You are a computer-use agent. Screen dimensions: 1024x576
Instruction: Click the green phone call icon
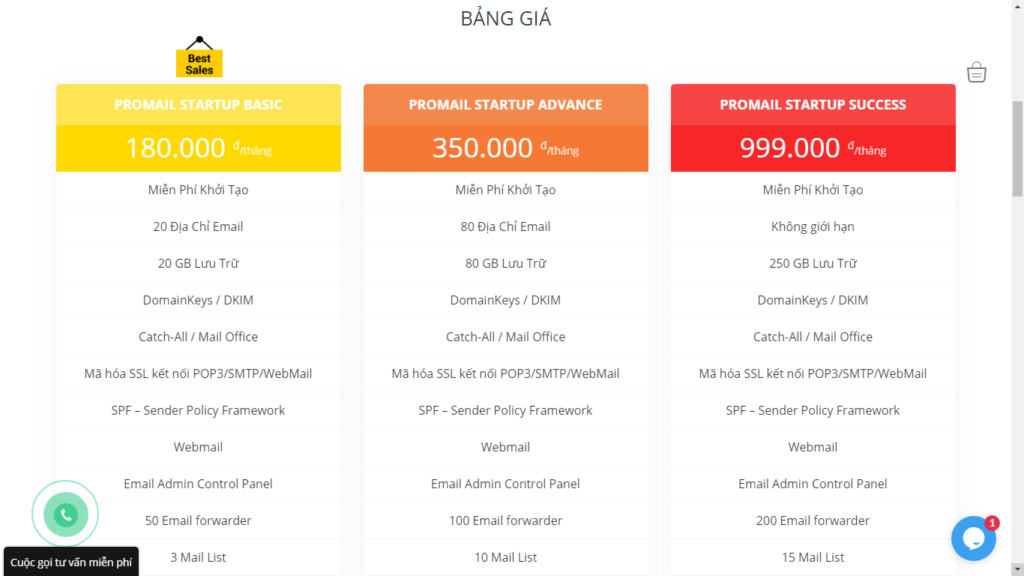point(65,515)
